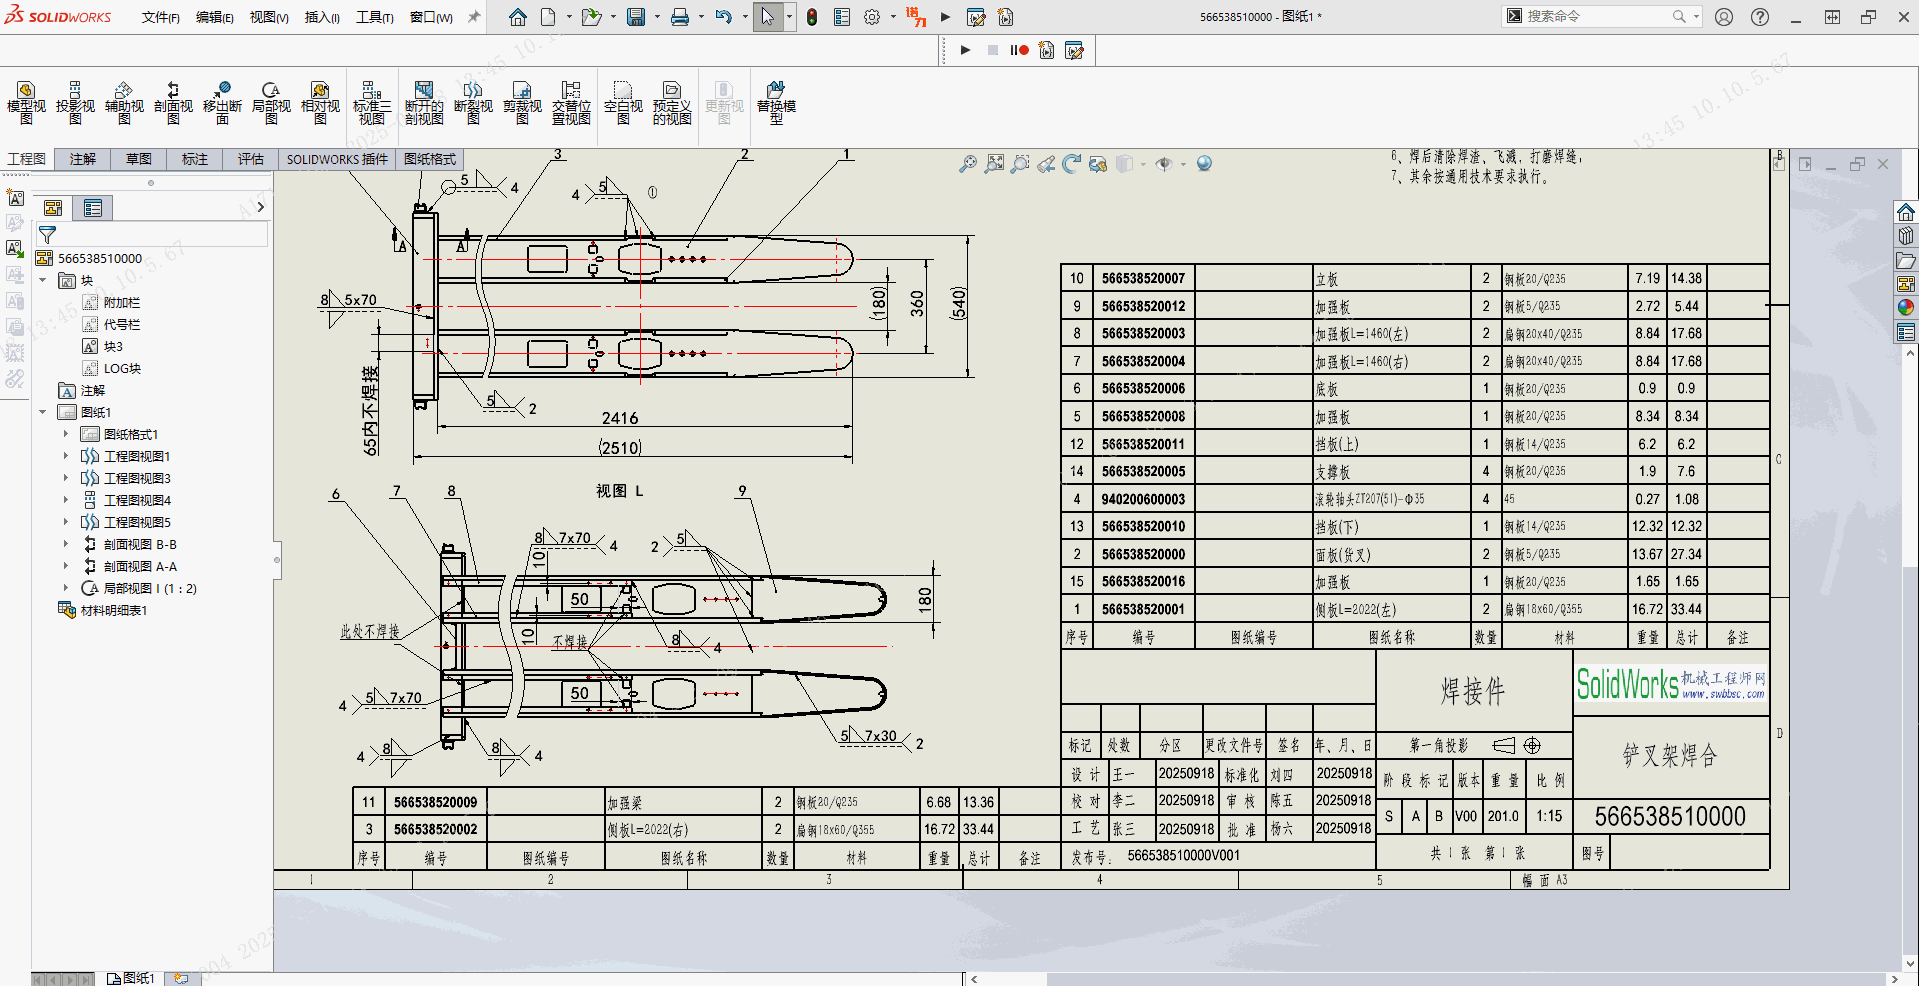Insert a Detail View (局部视图)

pyautogui.click(x=271, y=102)
